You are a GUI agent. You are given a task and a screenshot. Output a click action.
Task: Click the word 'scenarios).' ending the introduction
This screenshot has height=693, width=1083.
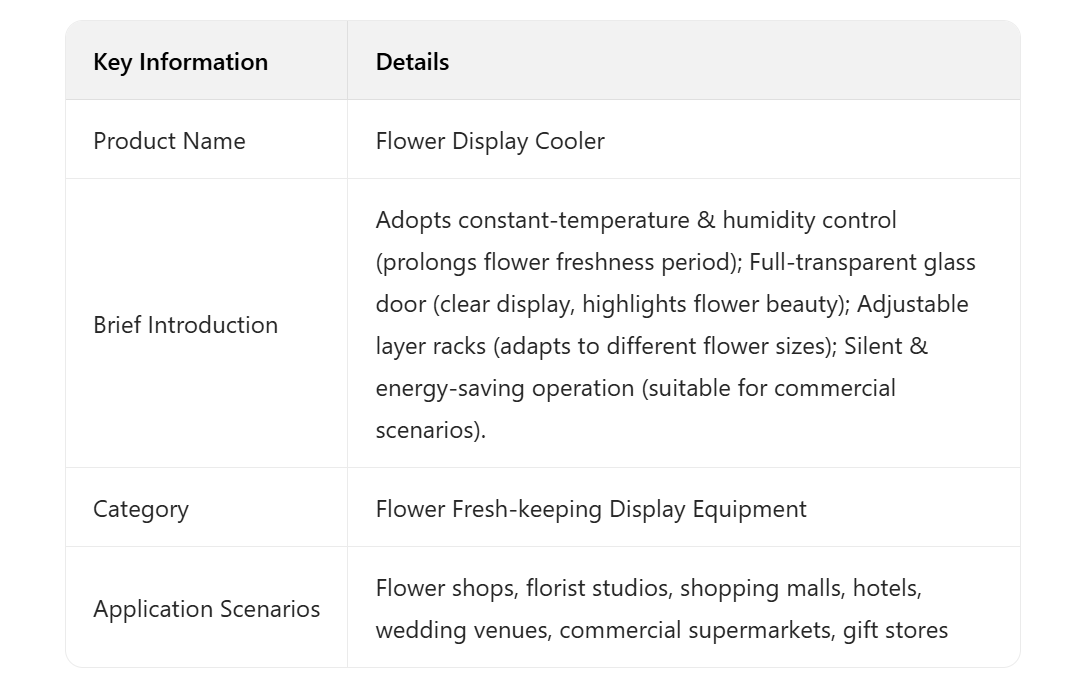(430, 430)
